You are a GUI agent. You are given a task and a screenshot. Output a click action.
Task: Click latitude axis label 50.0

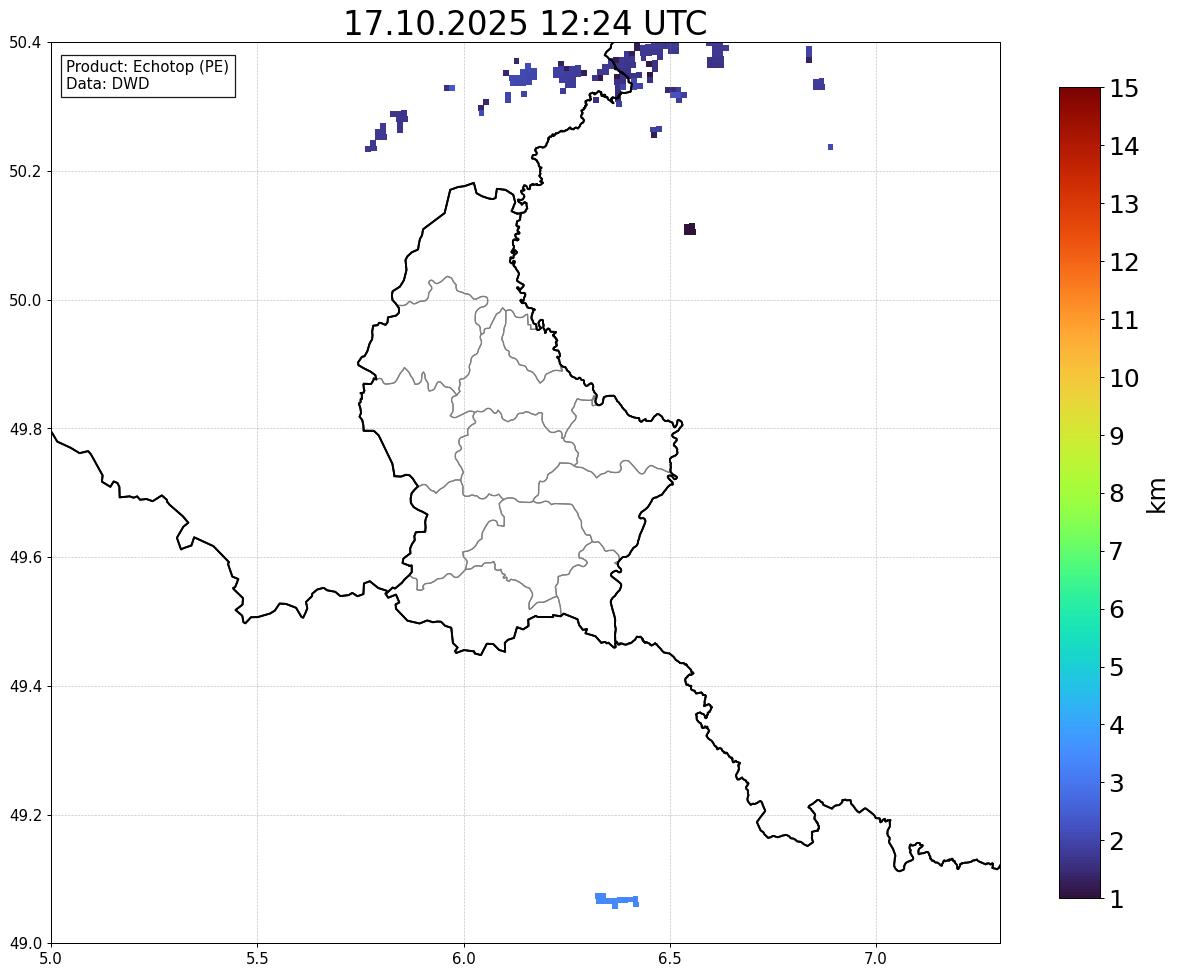(x=24, y=301)
